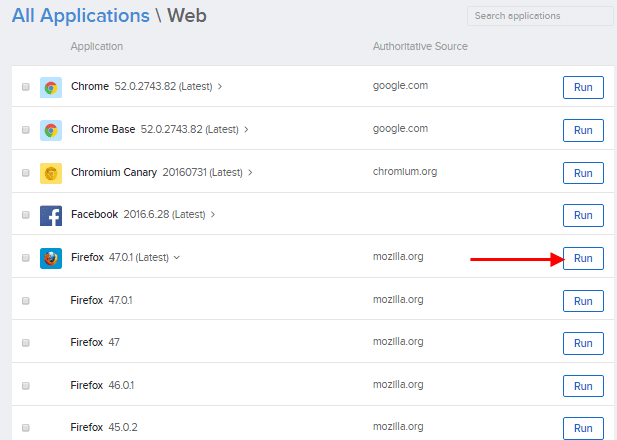This screenshot has width=617, height=440.
Task: Select the Firefox 47 version name
Action: click(x=95, y=342)
